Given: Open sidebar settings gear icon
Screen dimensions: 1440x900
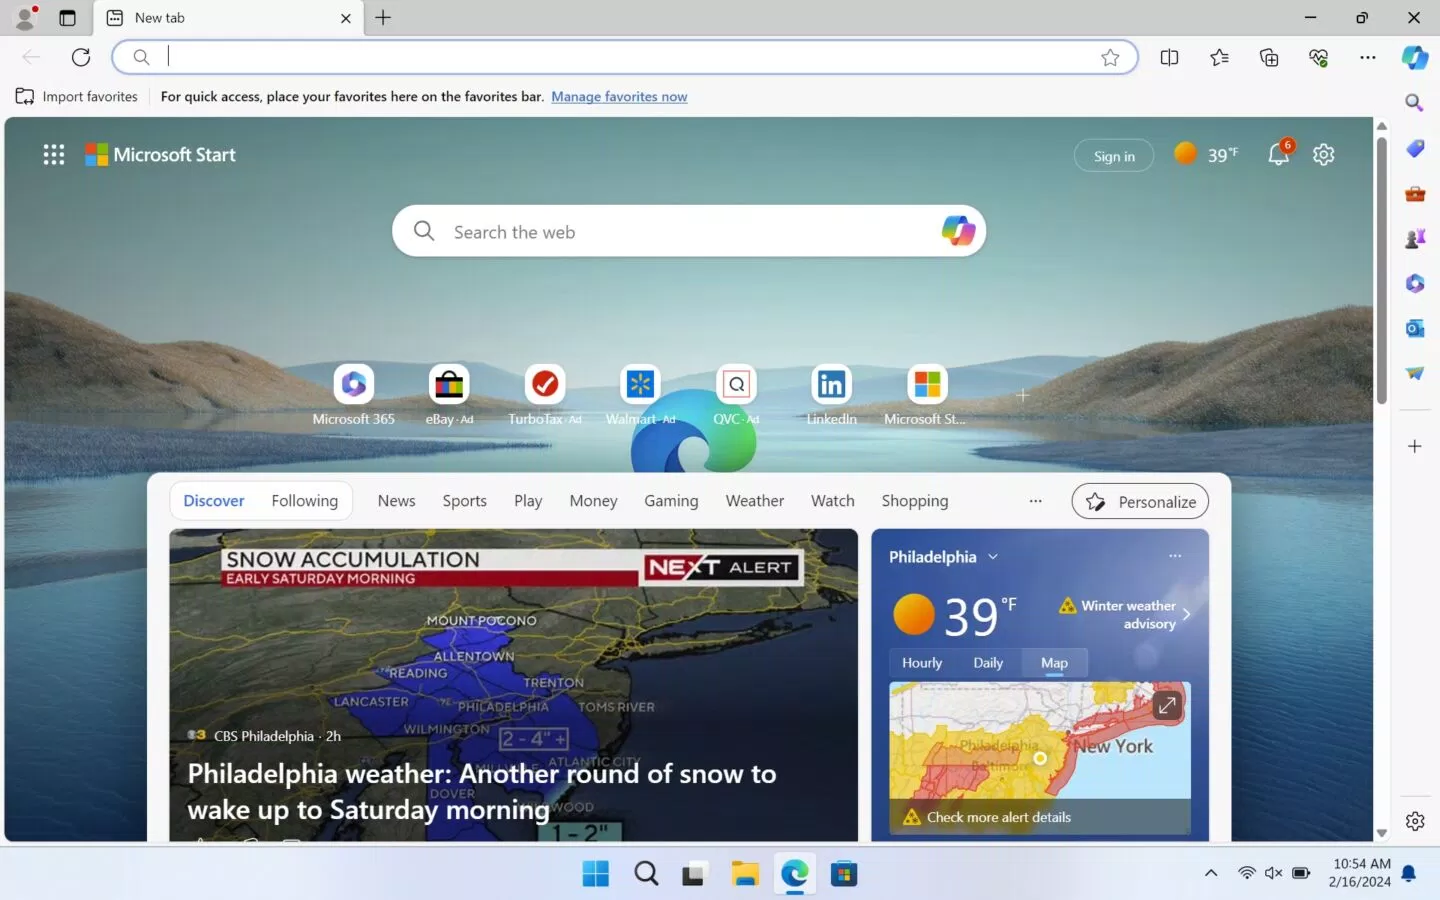Looking at the screenshot, I should 1414,821.
